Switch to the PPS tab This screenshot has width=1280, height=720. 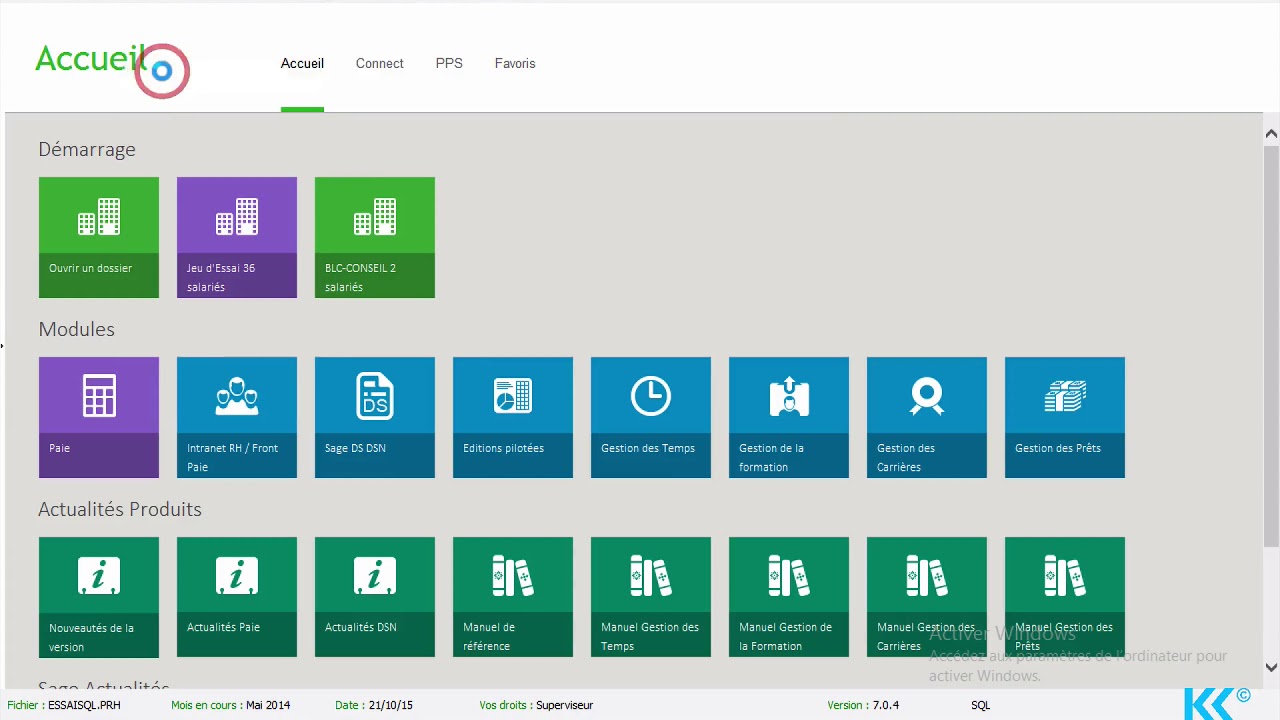pos(449,63)
